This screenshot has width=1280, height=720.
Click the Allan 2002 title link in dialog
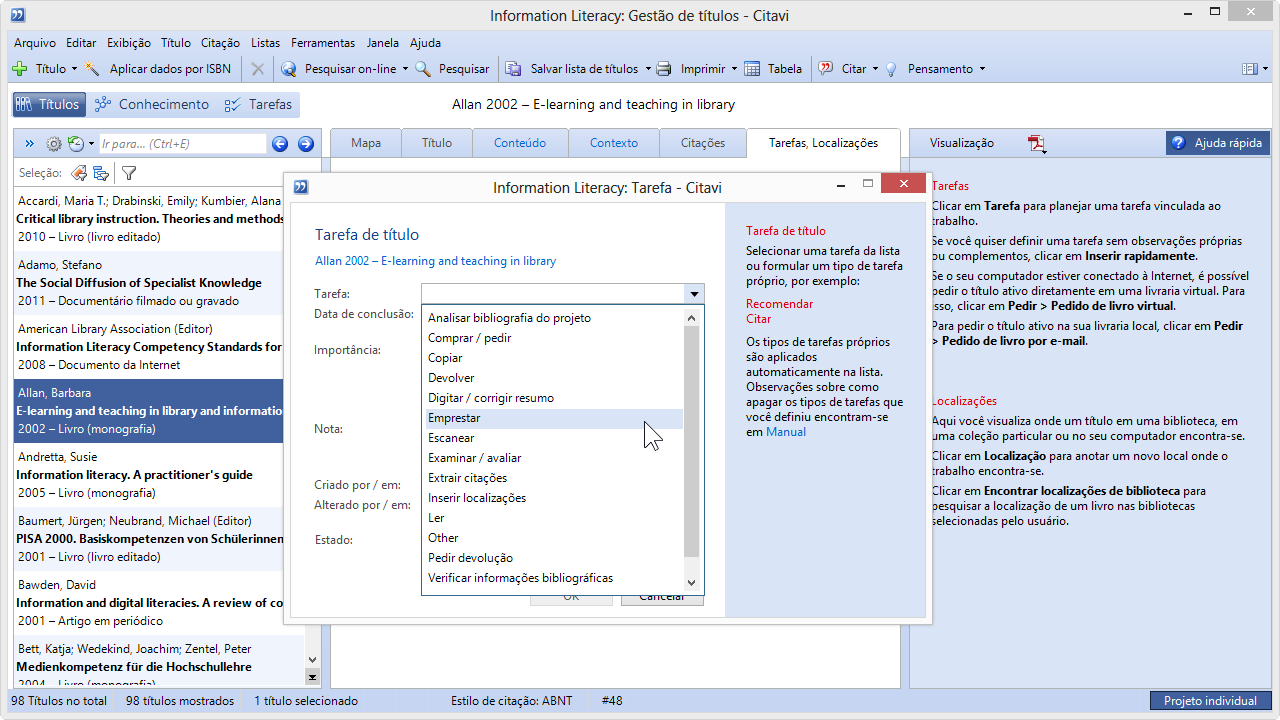pyautogui.click(x=435, y=261)
